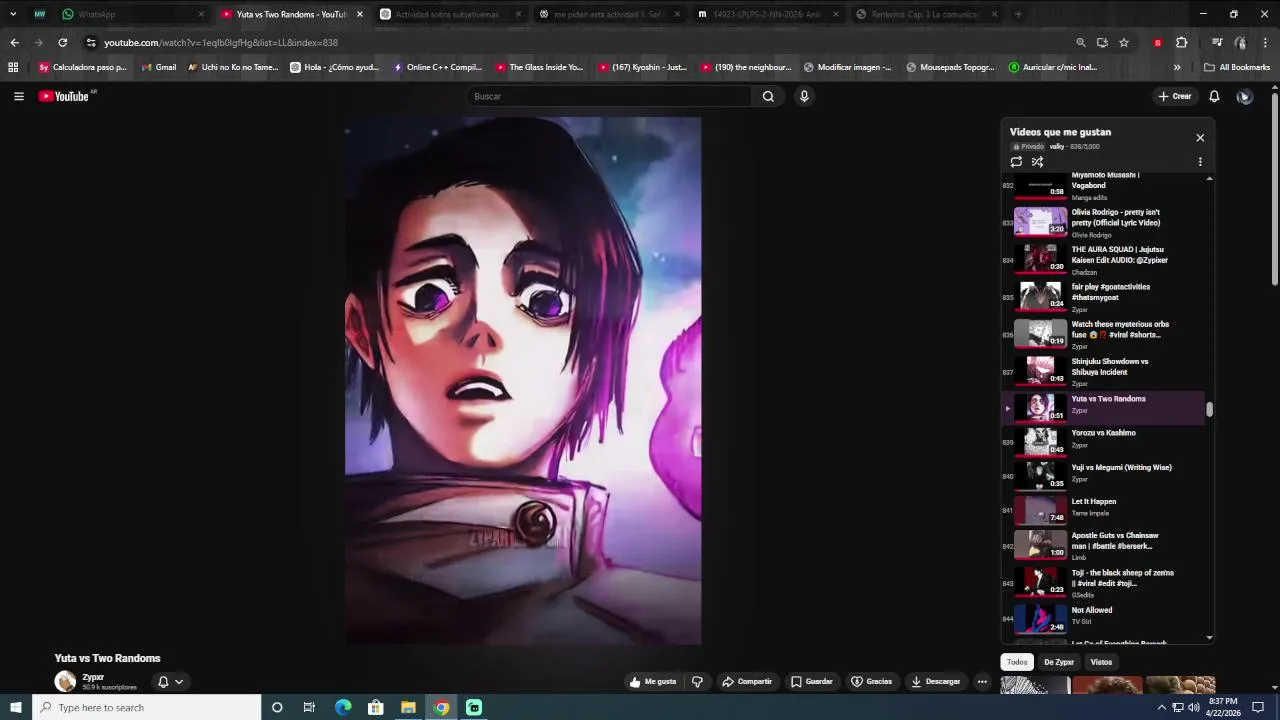The image size is (1280, 720).
Task: Open Toji - the black sheep entry
Action: (1105, 583)
